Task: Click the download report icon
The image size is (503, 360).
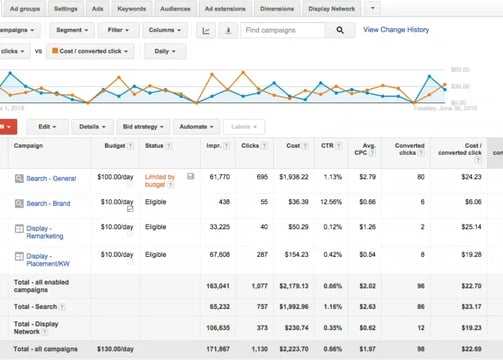Action: coord(228,30)
